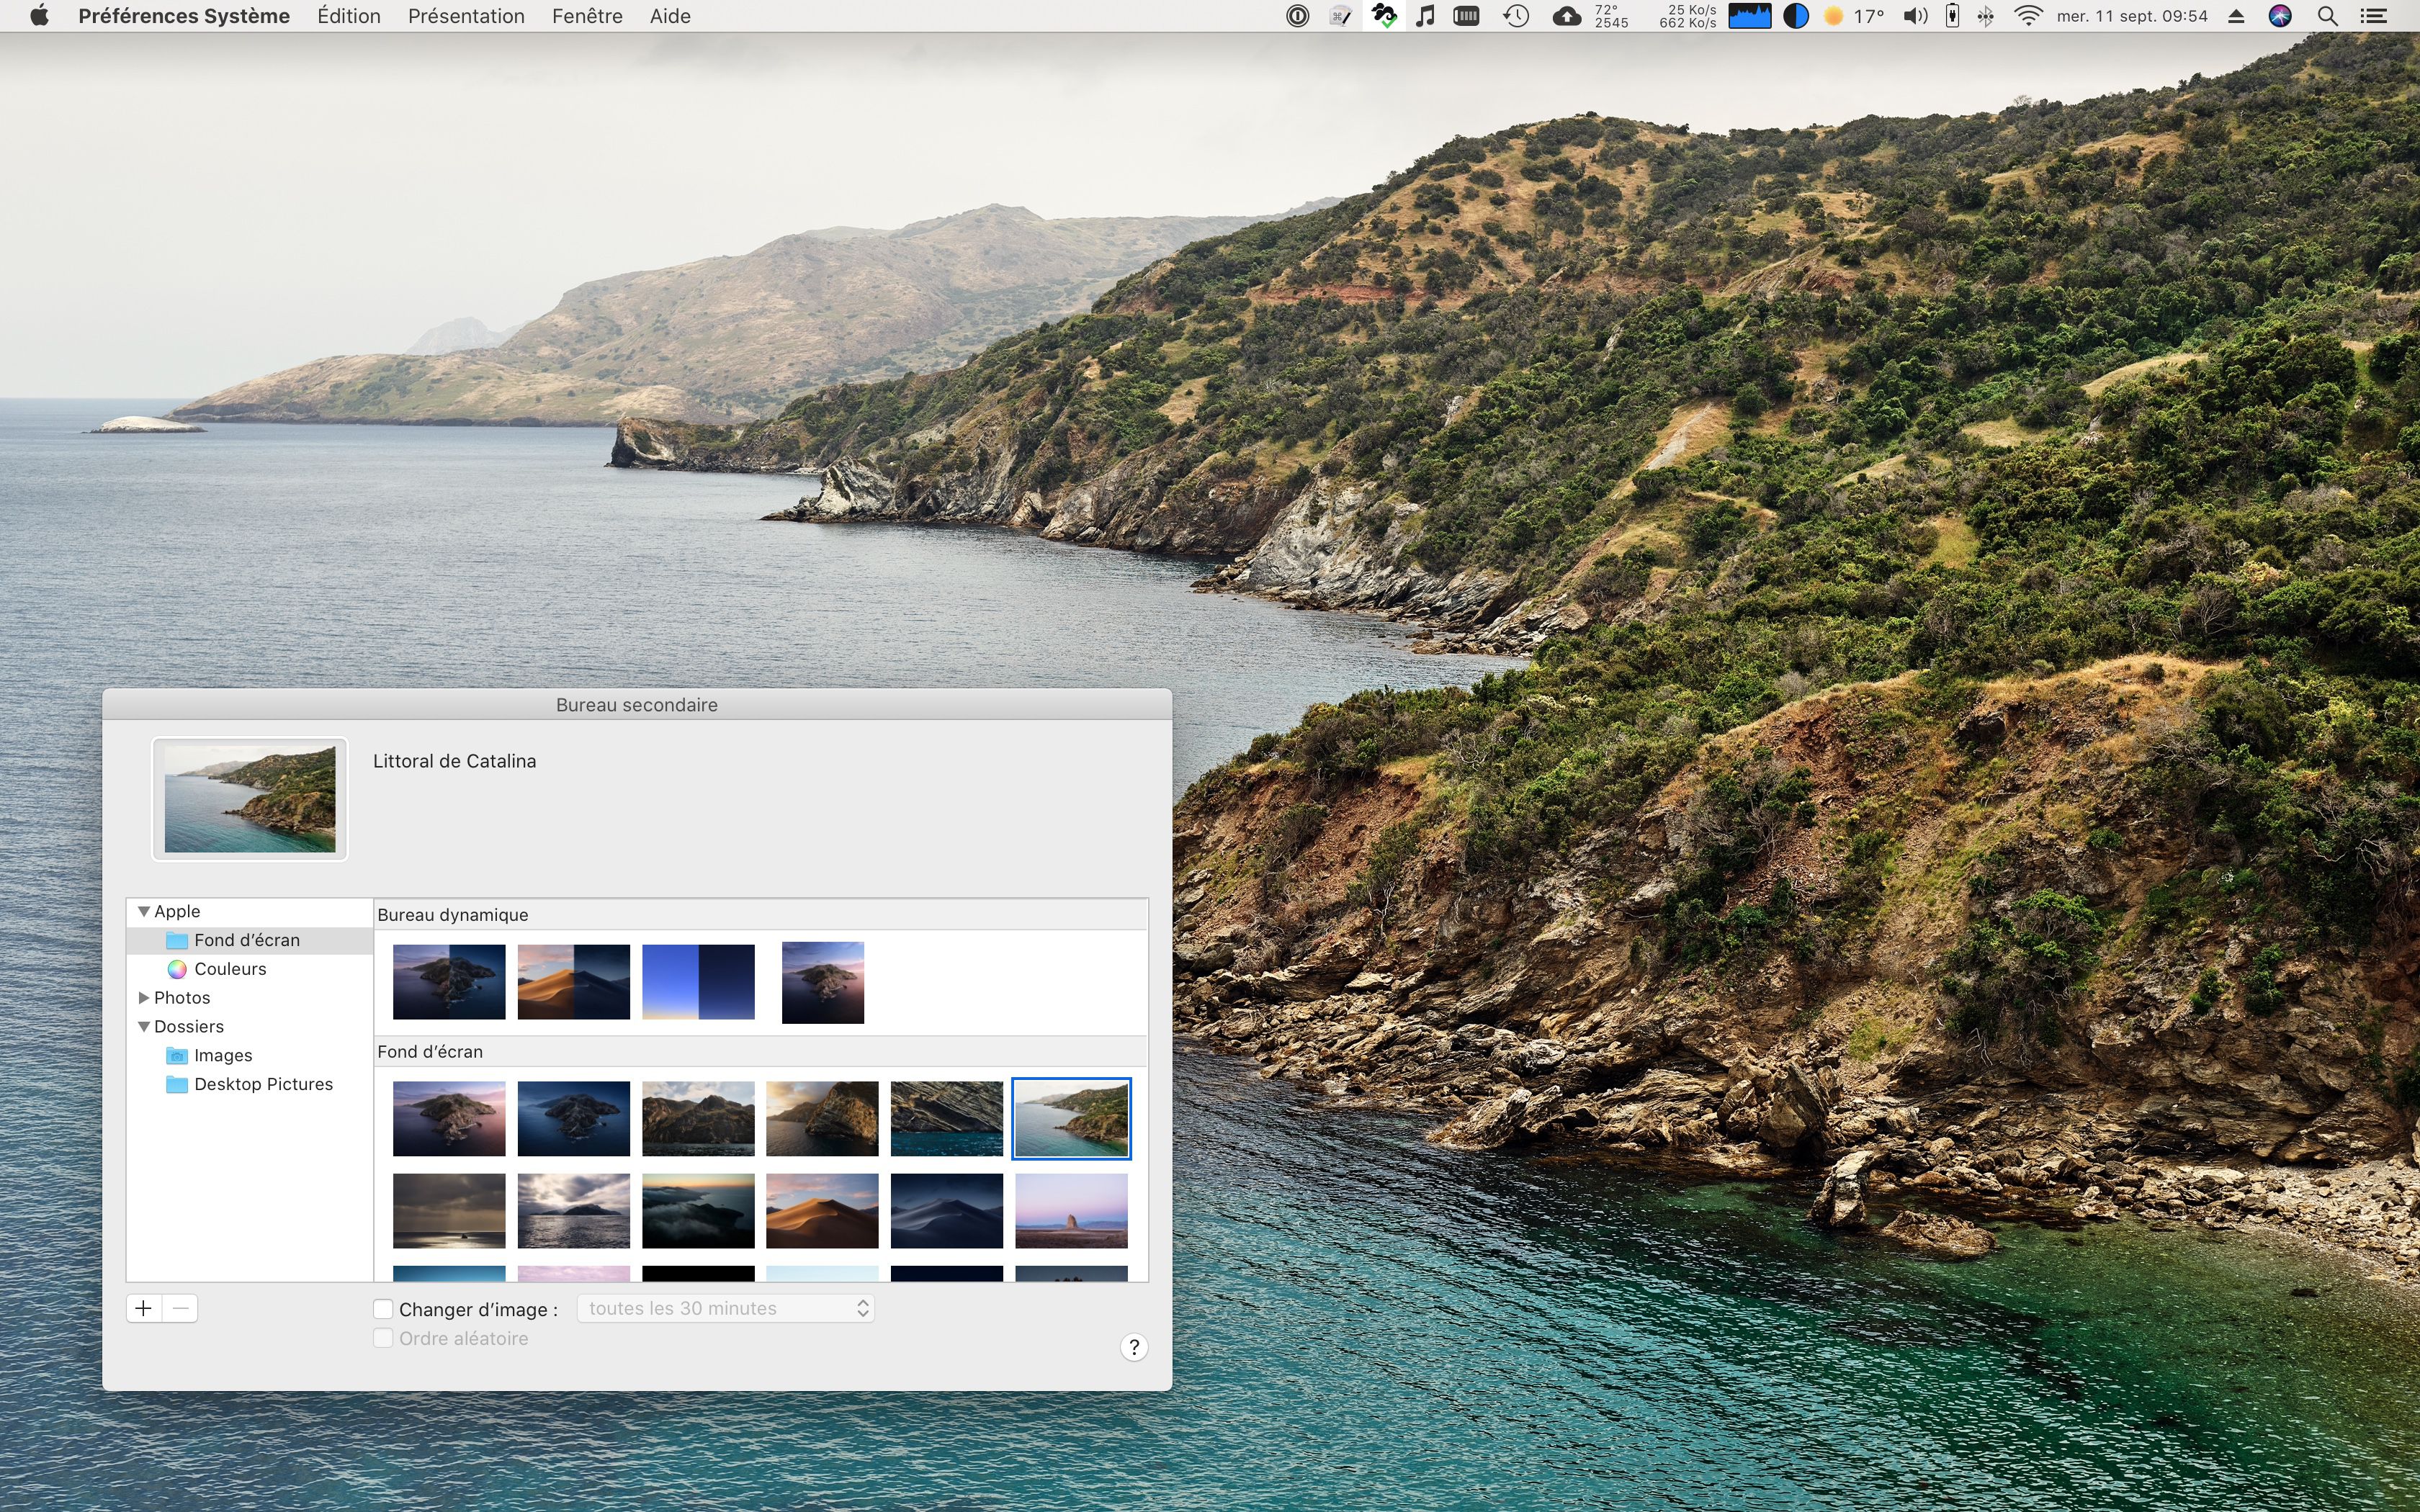Toggle the Ordre aléatoire checkbox

(383, 1338)
